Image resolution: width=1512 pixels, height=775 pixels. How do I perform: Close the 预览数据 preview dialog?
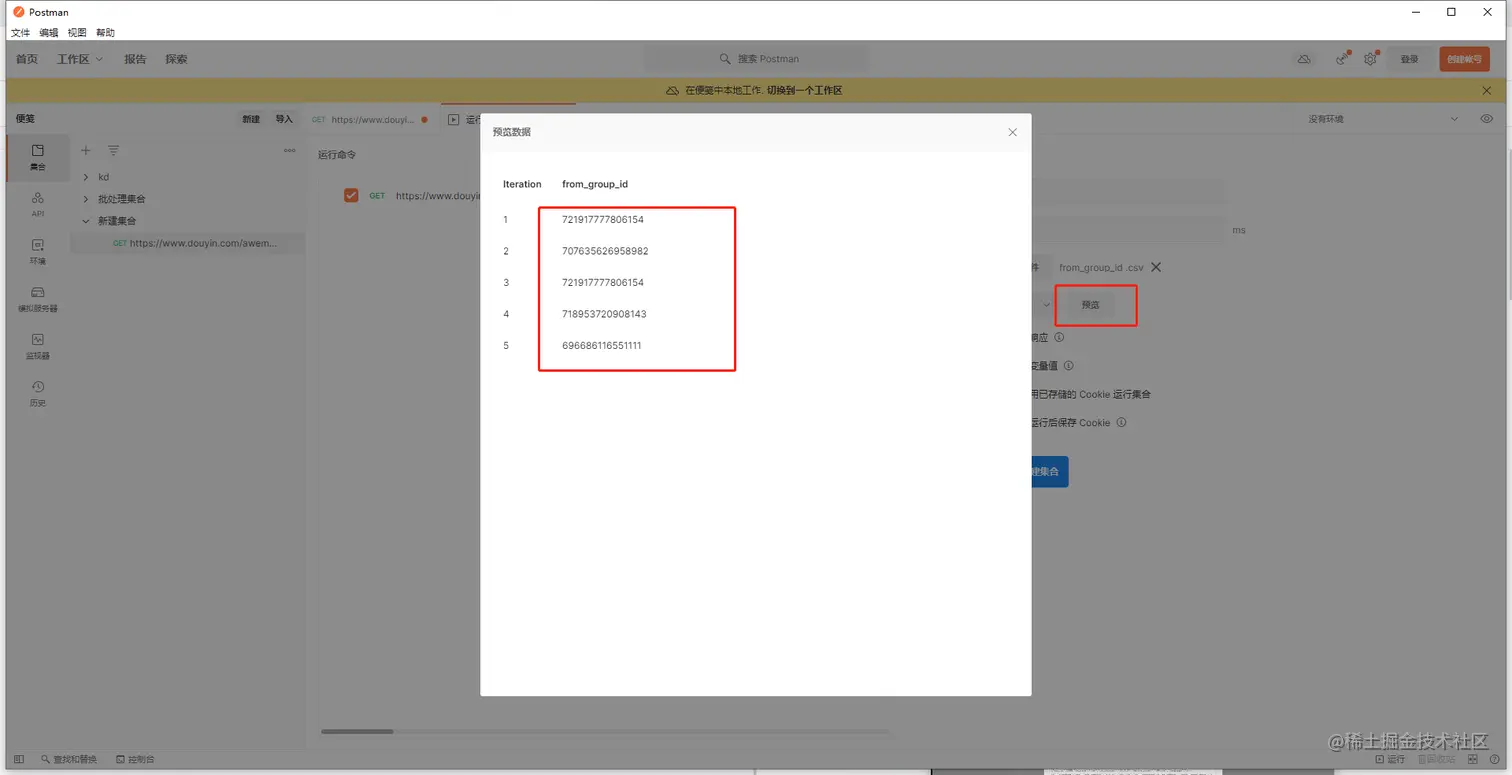pos(1012,132)
